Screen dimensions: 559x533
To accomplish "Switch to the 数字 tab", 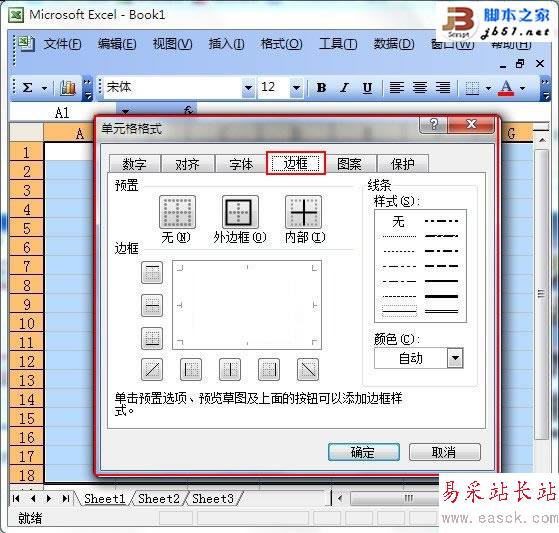I will tap(134, 164).
